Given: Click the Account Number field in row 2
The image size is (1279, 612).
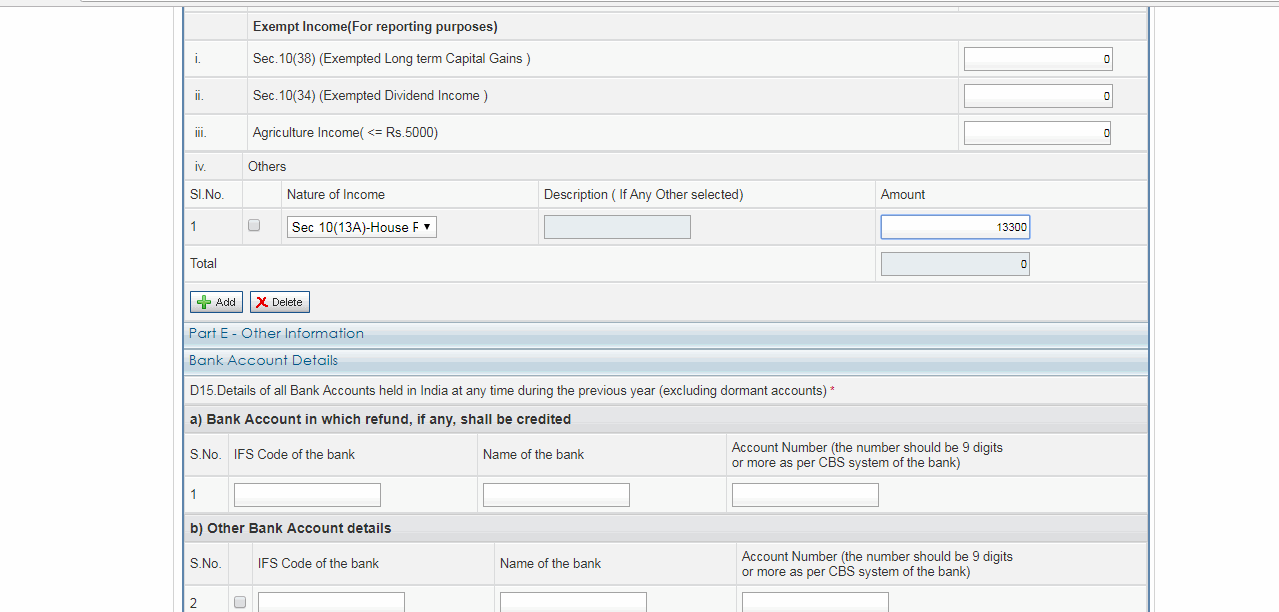Looking at the screenshot, I should pos(815,602).
